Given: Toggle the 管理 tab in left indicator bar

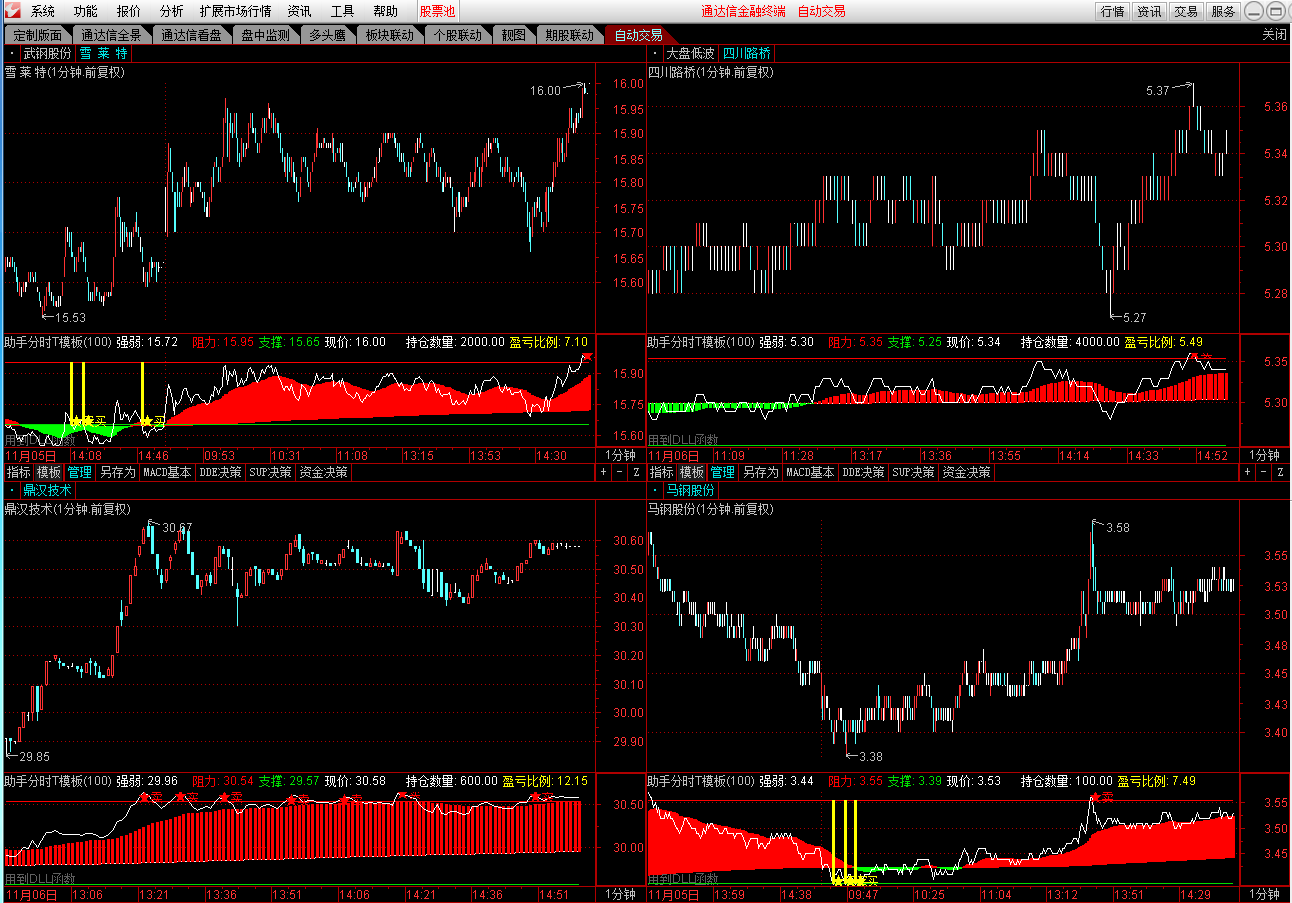Looking at the screenshot, I should (x=80, y=472).
